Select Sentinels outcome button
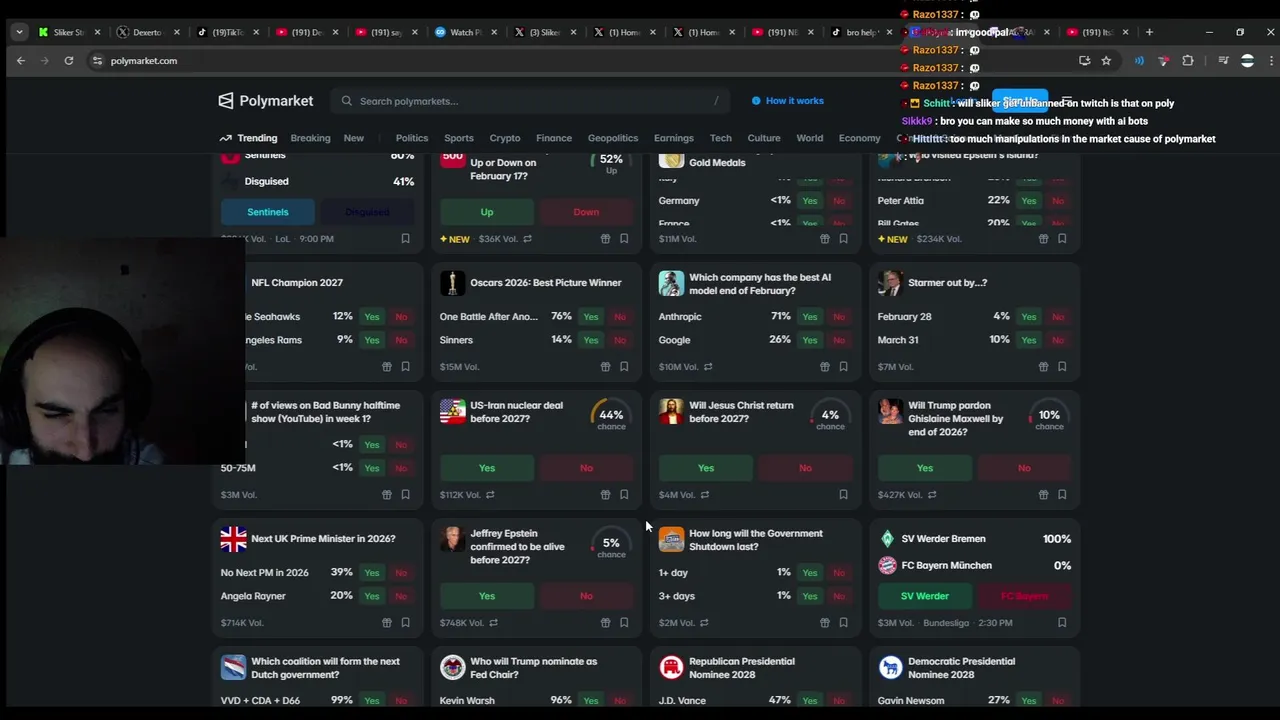Image resolution: width=1280 pixels, height=720 pixels. 267,212
